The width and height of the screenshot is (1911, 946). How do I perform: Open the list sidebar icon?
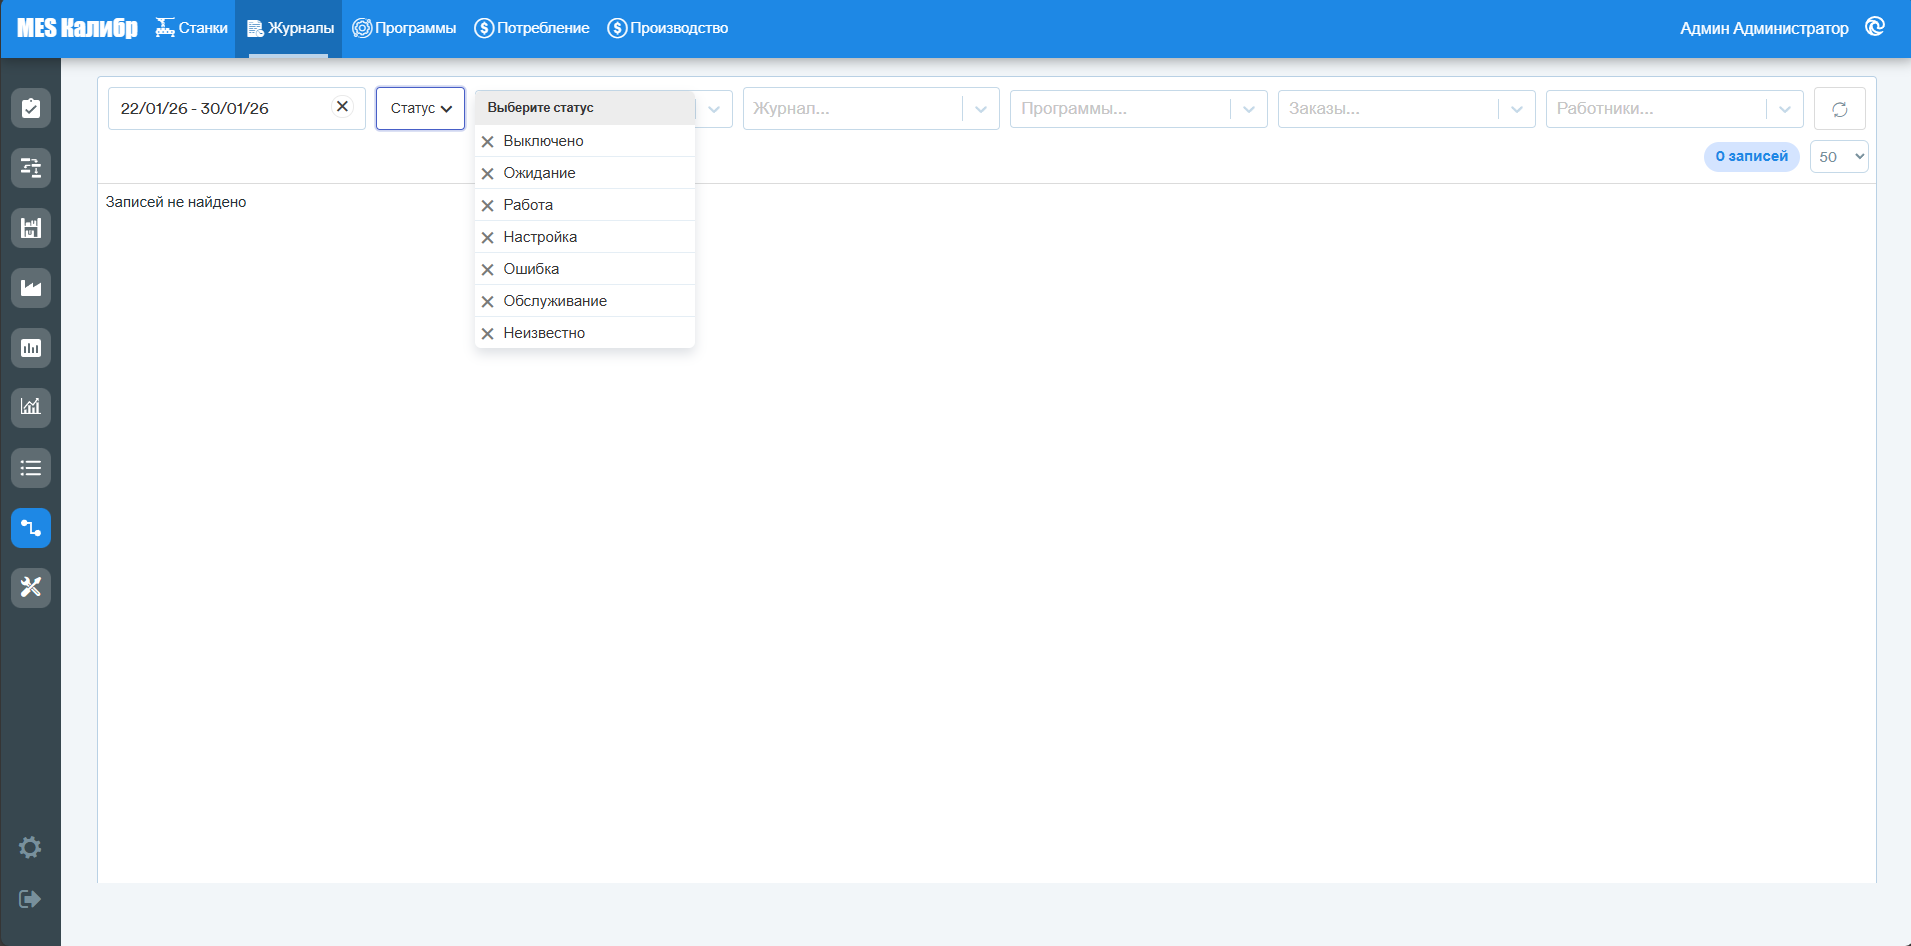point(31,468)
